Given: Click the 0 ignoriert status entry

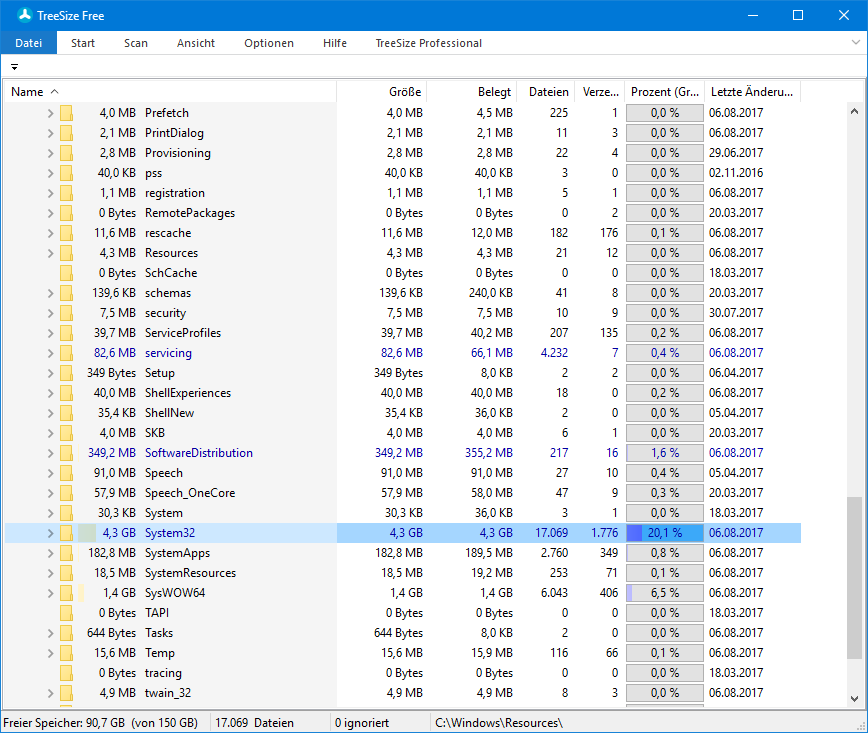Looking at the screenshot, I should click(x=361, y=723).
